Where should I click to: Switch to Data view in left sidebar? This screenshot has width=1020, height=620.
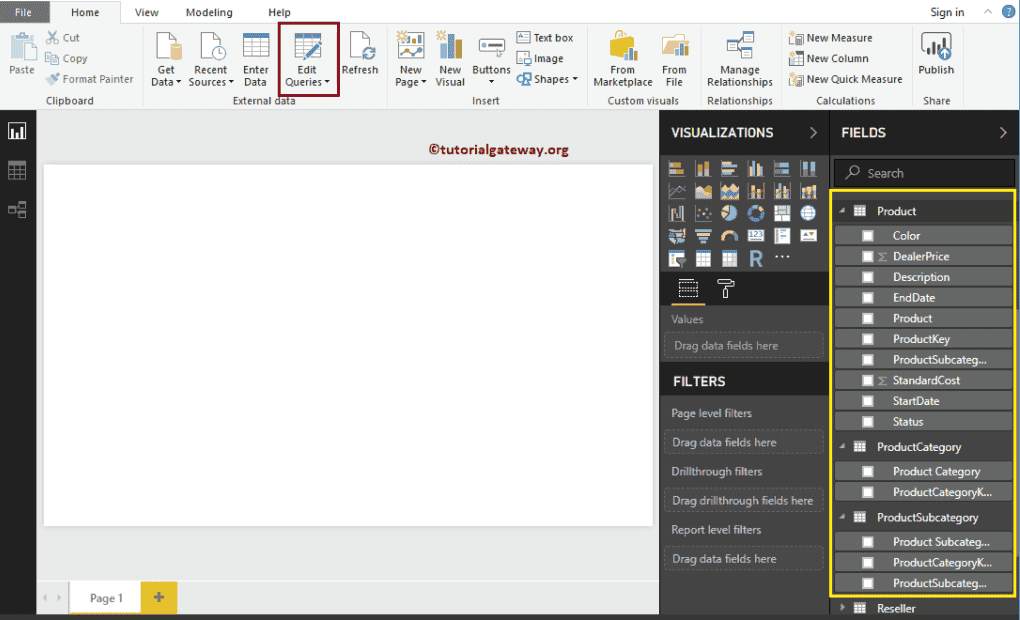pos(16,169)
